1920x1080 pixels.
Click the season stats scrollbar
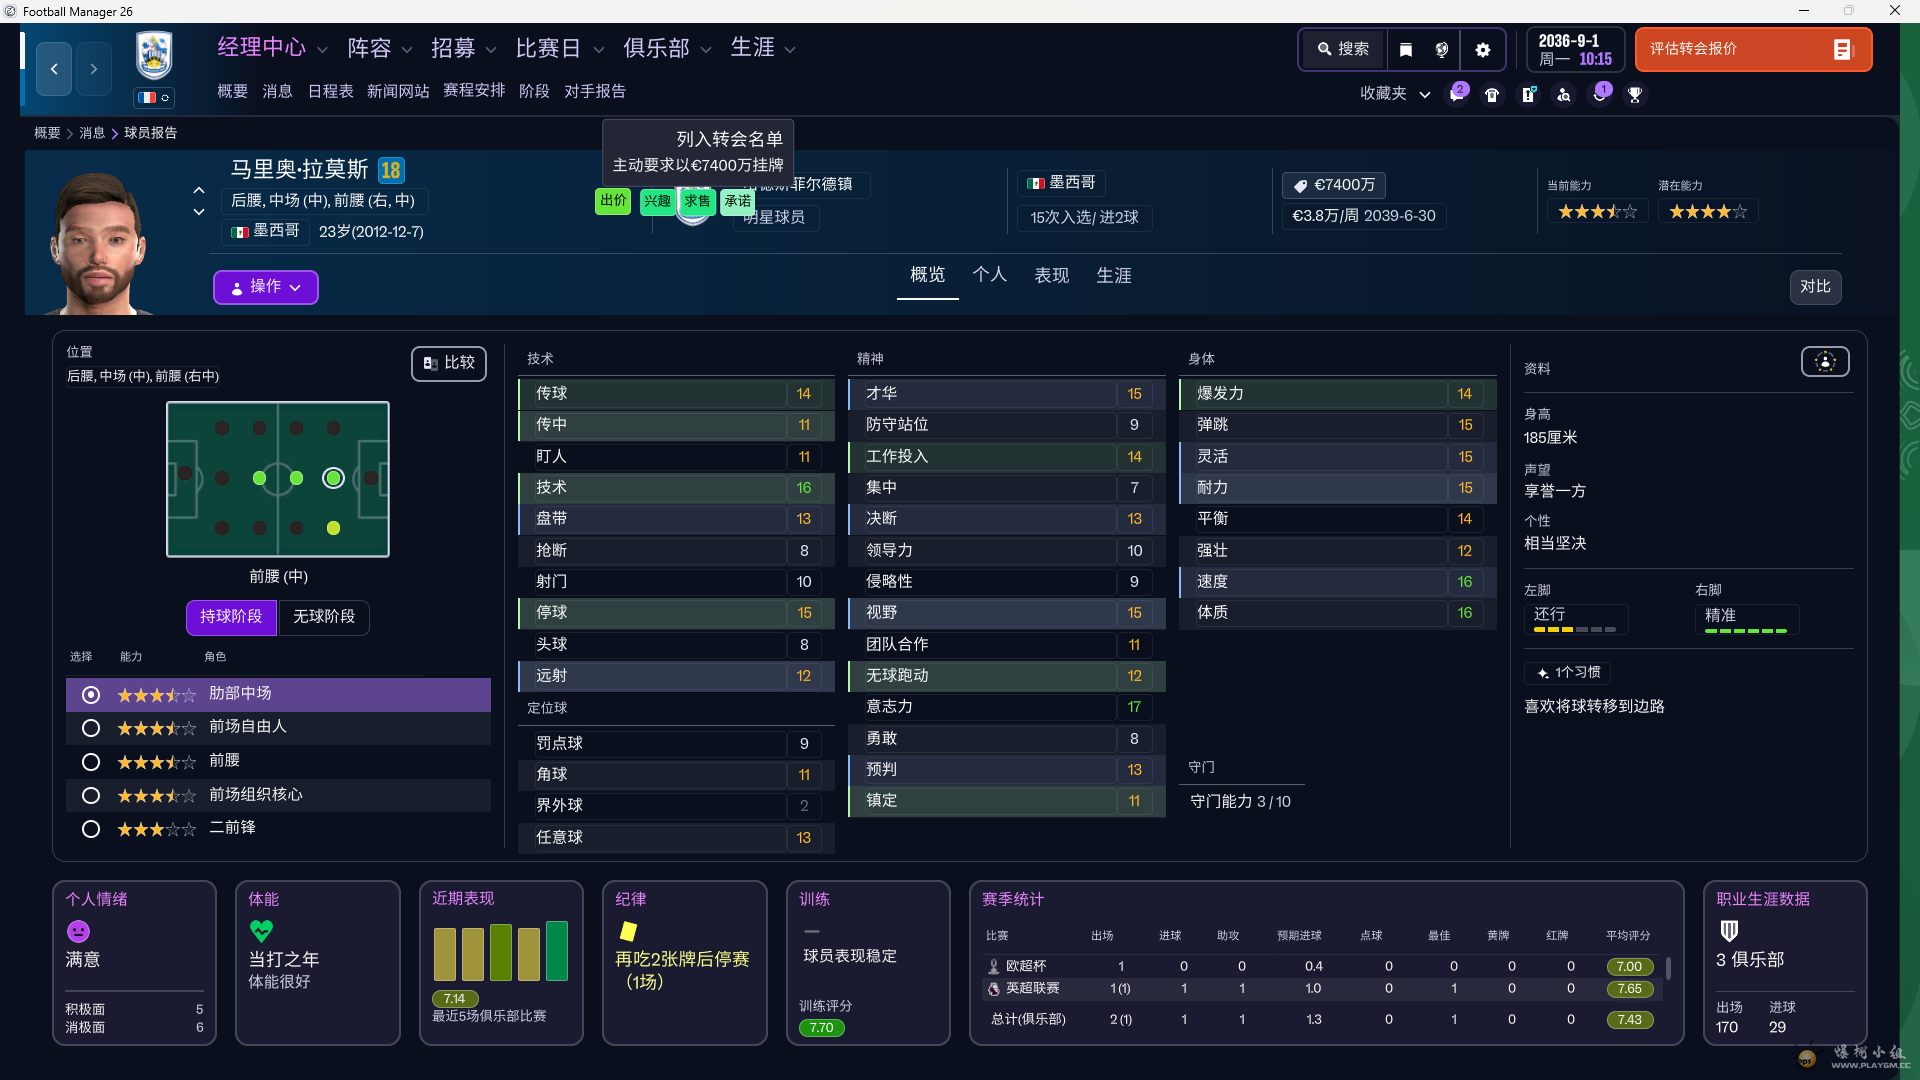[1668, 968]
